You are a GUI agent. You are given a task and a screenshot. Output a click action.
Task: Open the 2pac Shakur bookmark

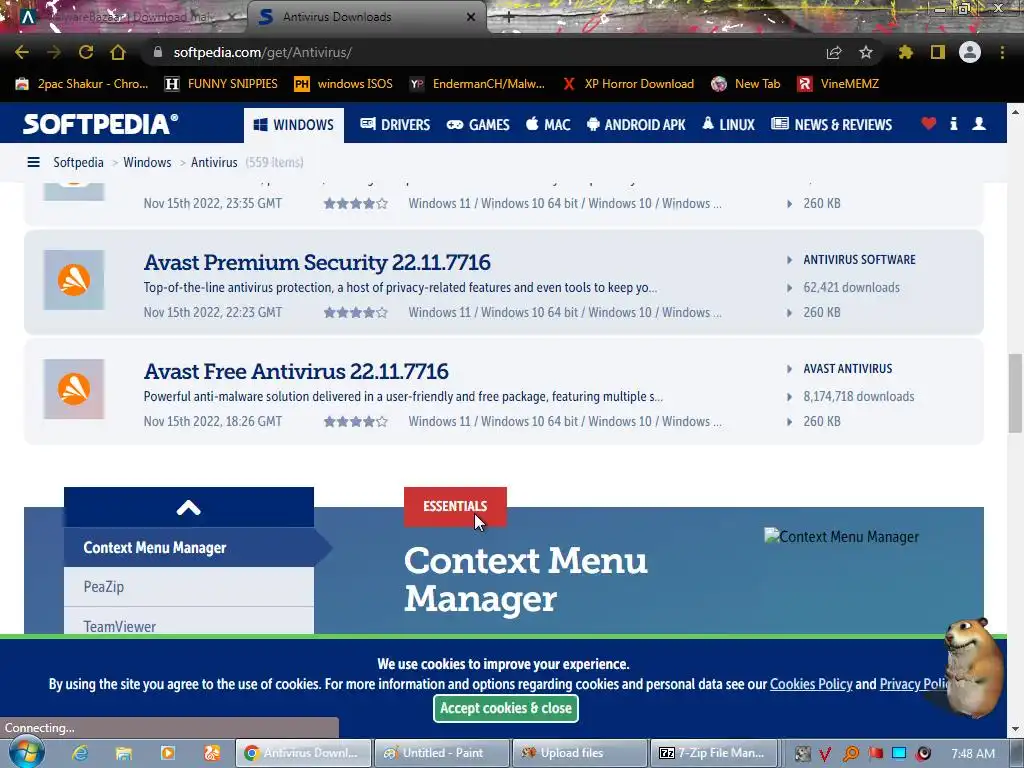82,84
